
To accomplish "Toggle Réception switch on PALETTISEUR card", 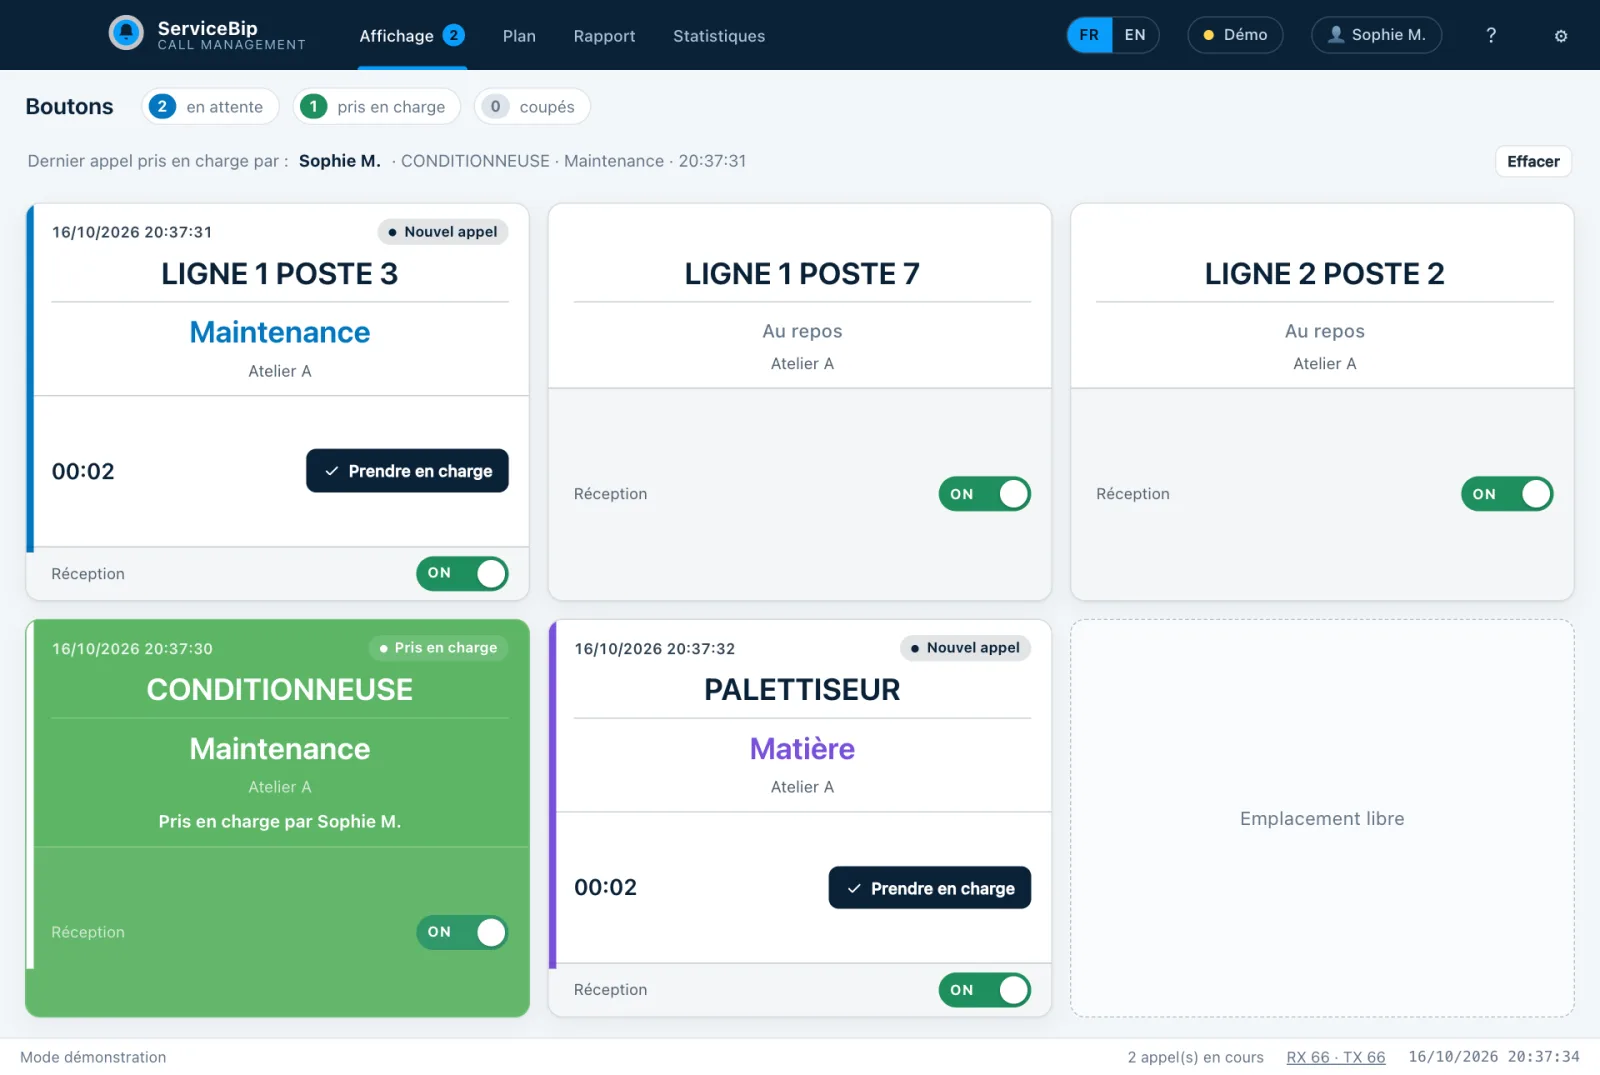I will (984, 990).
